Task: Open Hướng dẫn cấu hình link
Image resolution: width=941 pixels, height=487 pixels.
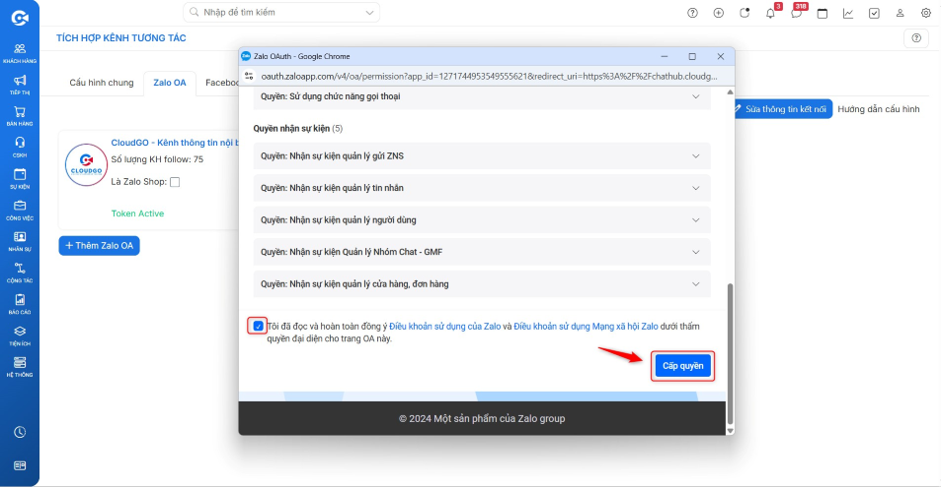Action: [x=878, y=109]
